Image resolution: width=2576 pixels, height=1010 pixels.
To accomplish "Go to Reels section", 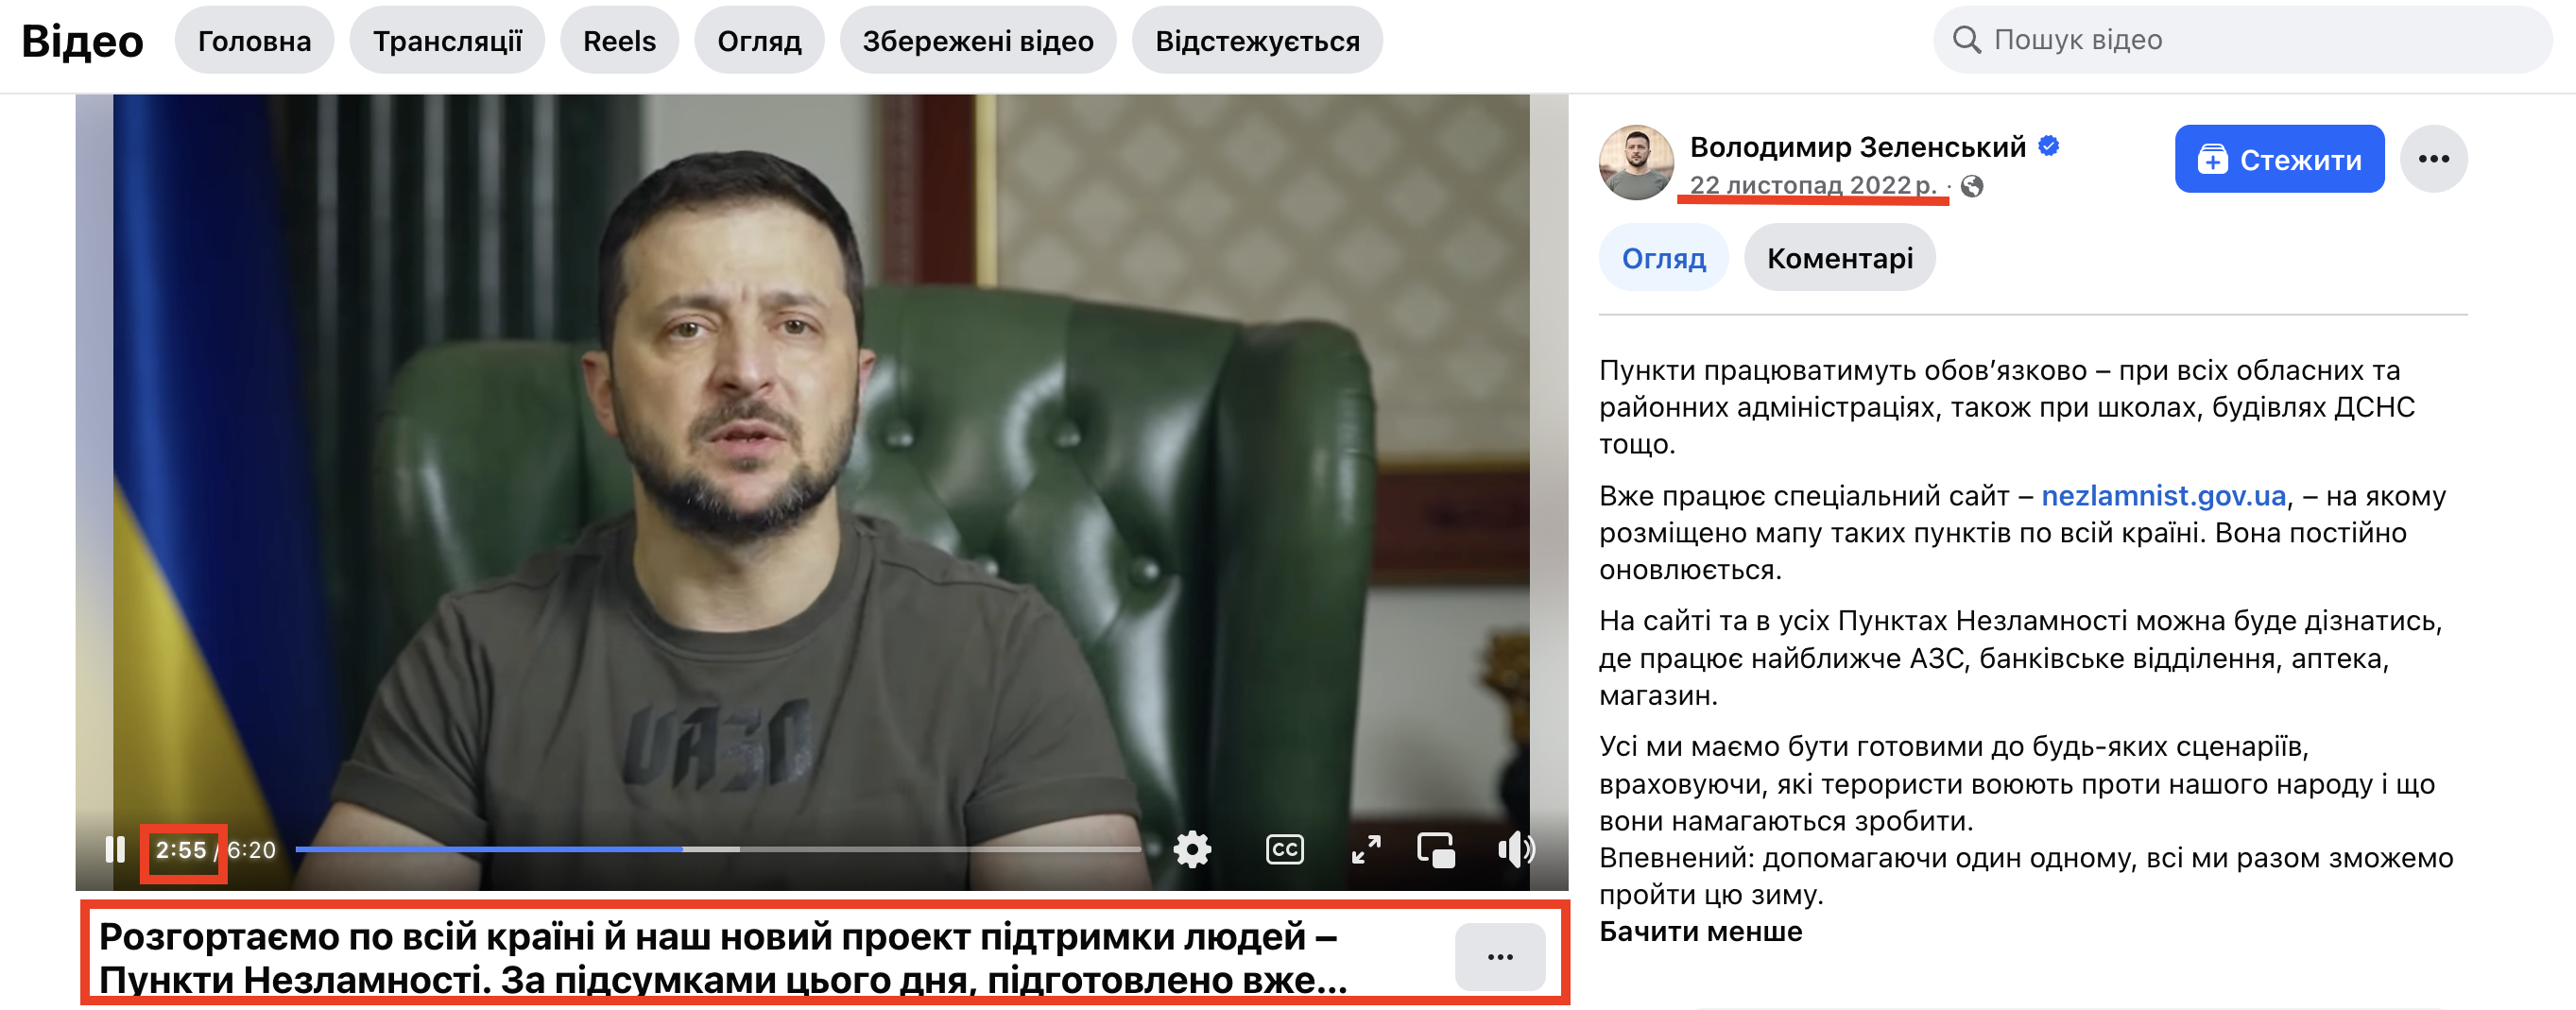I will [619, 40].
